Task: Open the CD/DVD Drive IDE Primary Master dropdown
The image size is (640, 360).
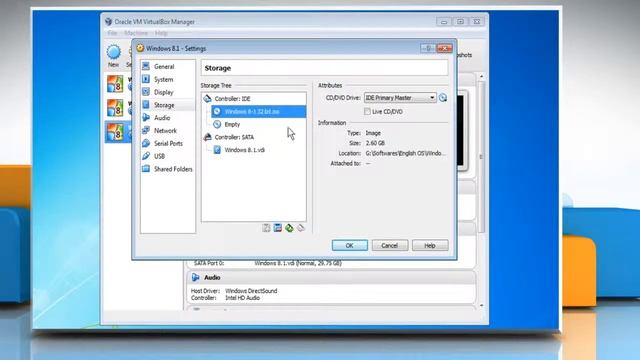Action: point(400,98)
